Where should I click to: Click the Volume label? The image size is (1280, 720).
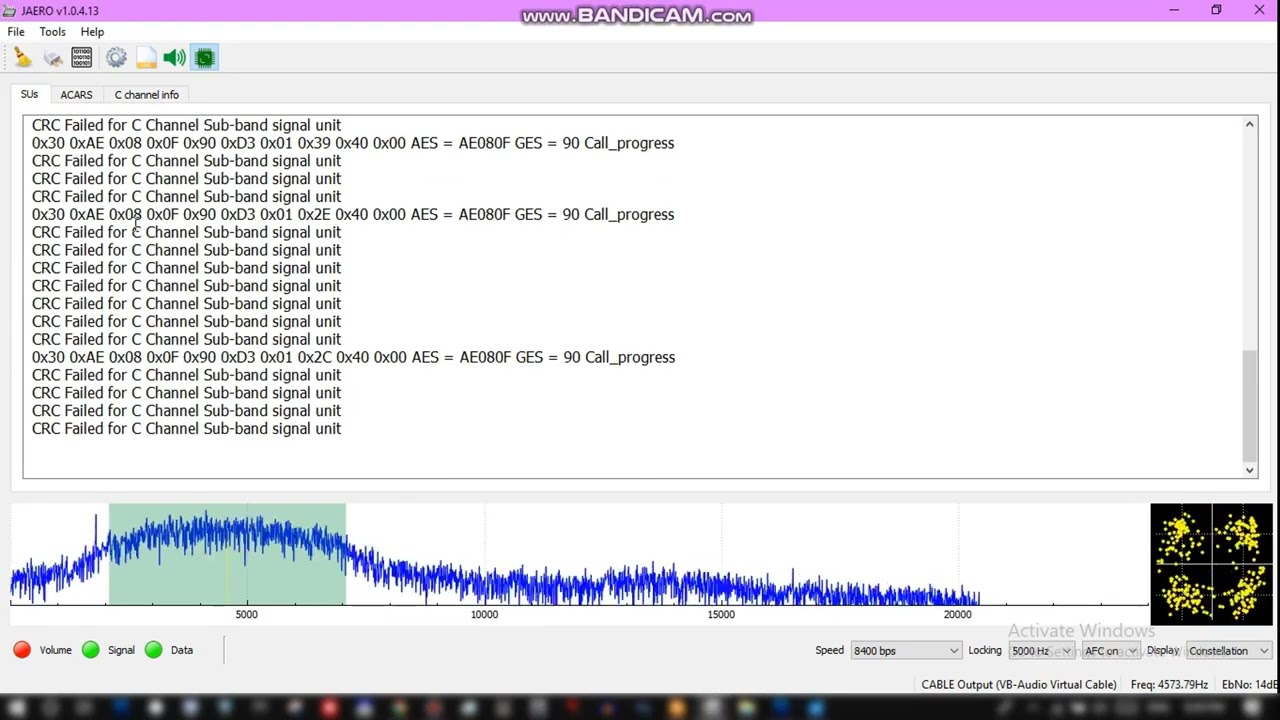[56, 650]
